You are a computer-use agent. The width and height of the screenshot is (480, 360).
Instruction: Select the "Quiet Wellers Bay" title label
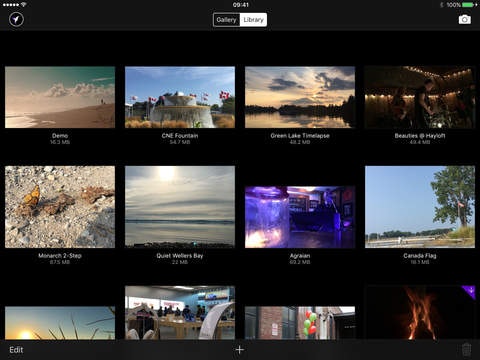(180, 256)
